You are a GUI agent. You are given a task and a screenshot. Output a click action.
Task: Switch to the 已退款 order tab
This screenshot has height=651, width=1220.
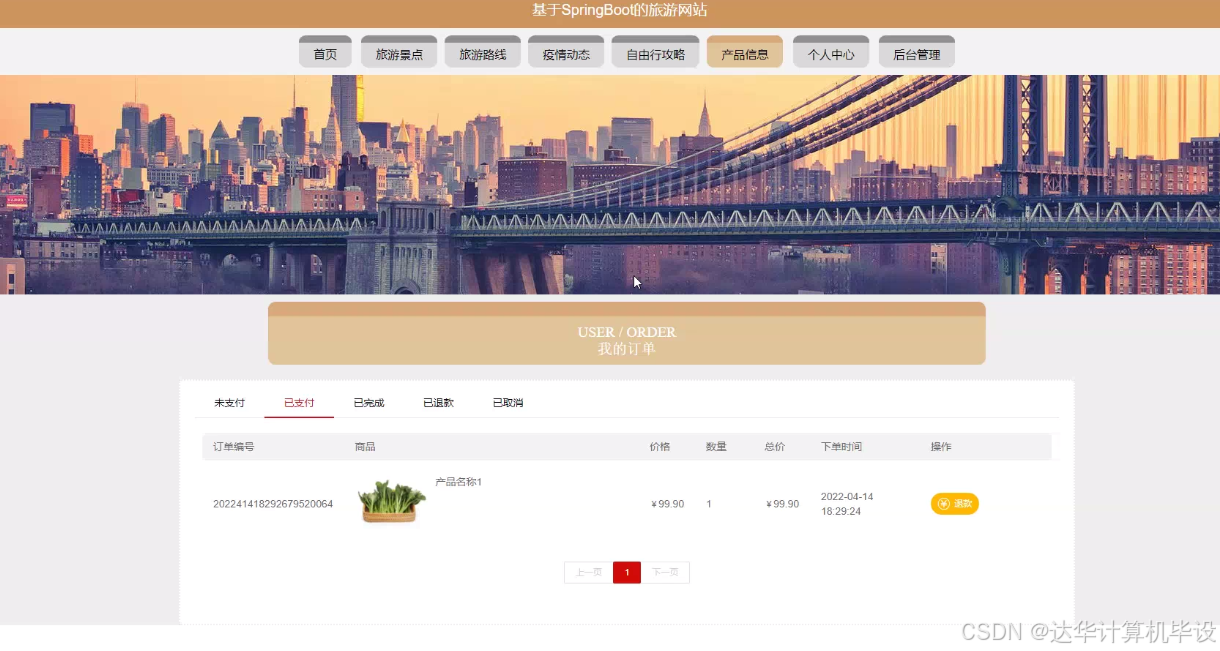437,402
